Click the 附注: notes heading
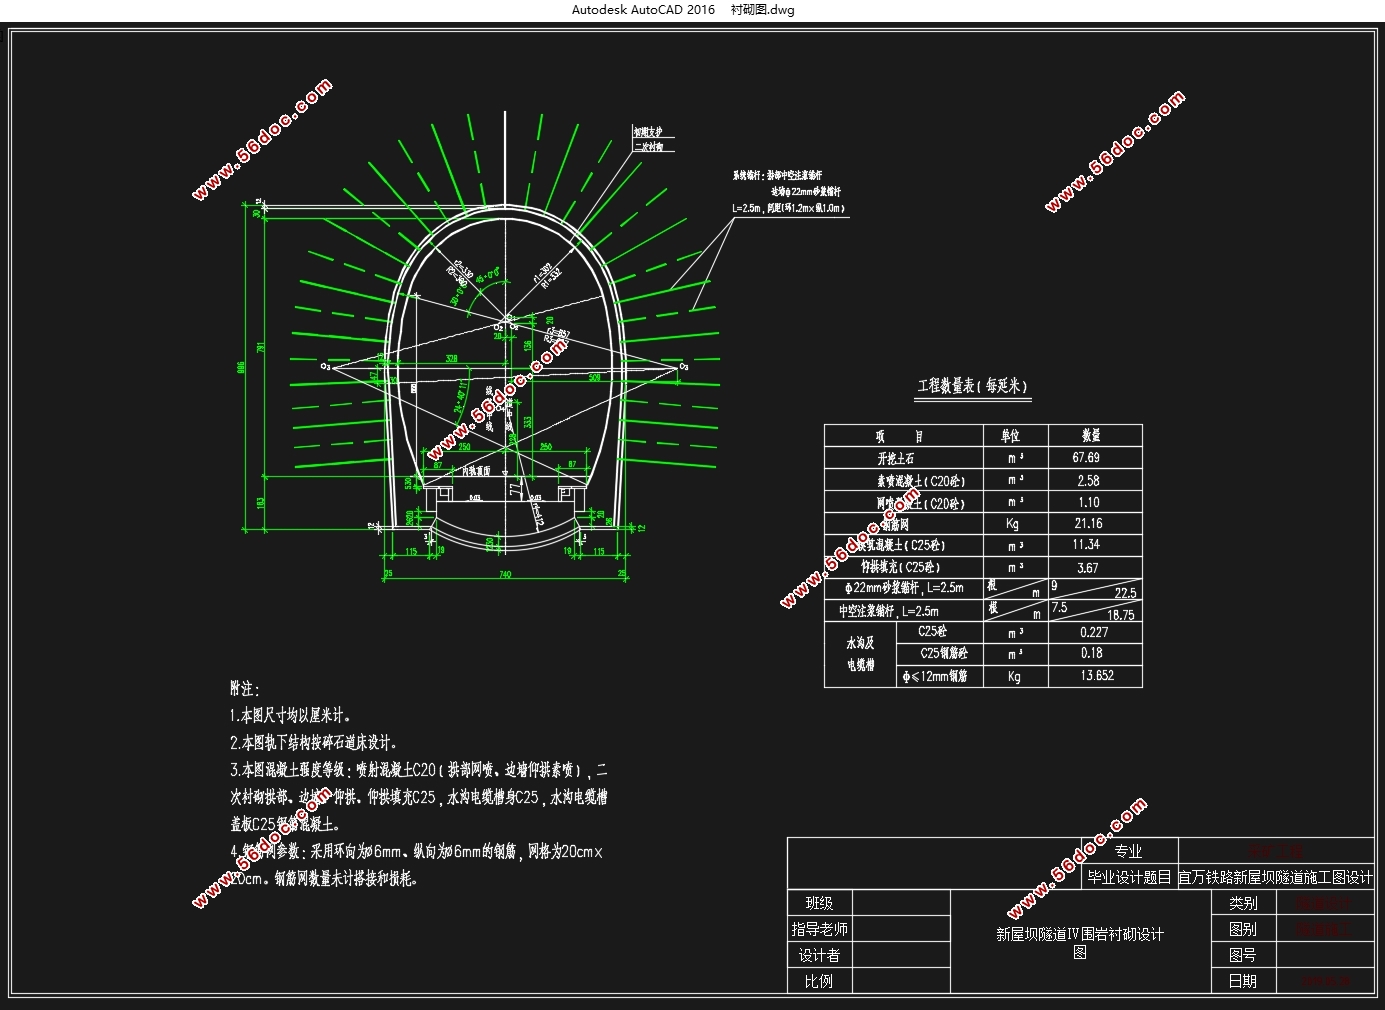This screenshot has height=1010, width=1385. click(245, 689)
